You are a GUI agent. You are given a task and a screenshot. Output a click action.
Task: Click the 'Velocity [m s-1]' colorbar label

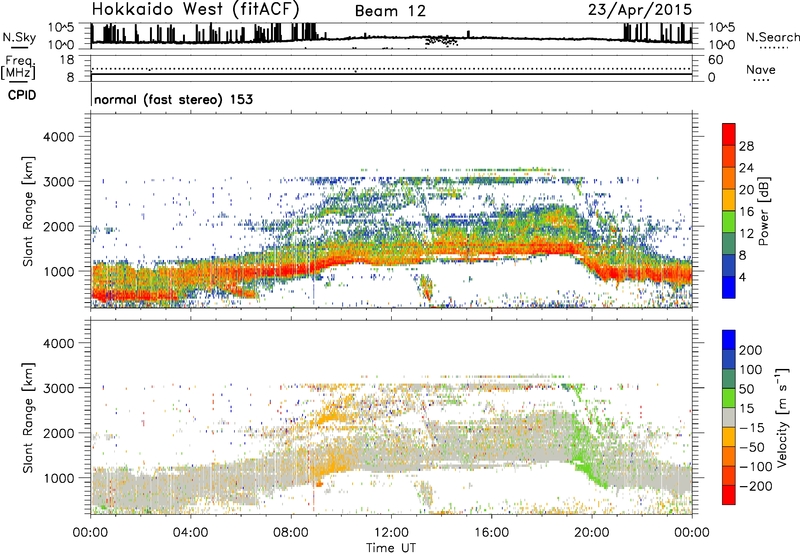pos(781,417)
